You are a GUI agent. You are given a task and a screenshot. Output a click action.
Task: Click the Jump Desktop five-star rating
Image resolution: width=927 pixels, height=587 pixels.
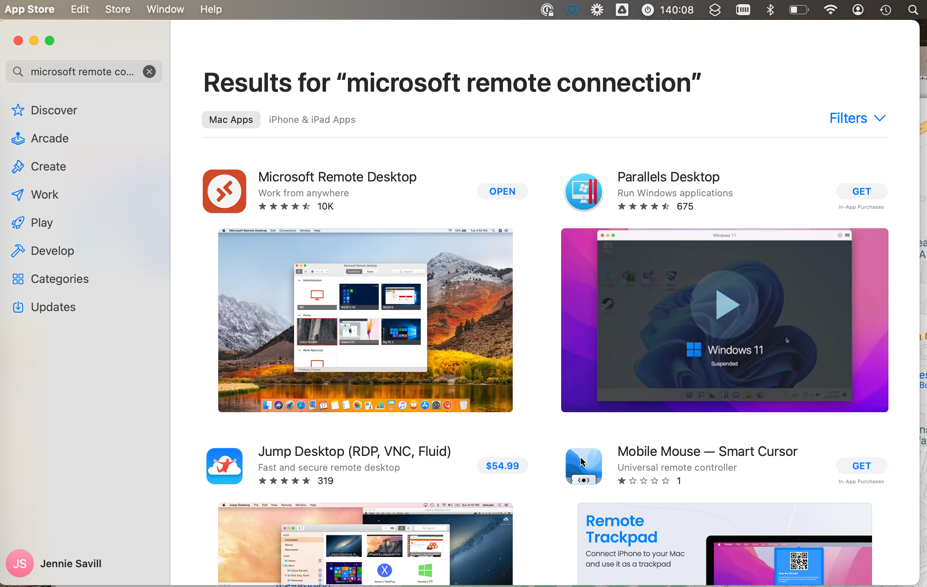(x=284, y=481)
